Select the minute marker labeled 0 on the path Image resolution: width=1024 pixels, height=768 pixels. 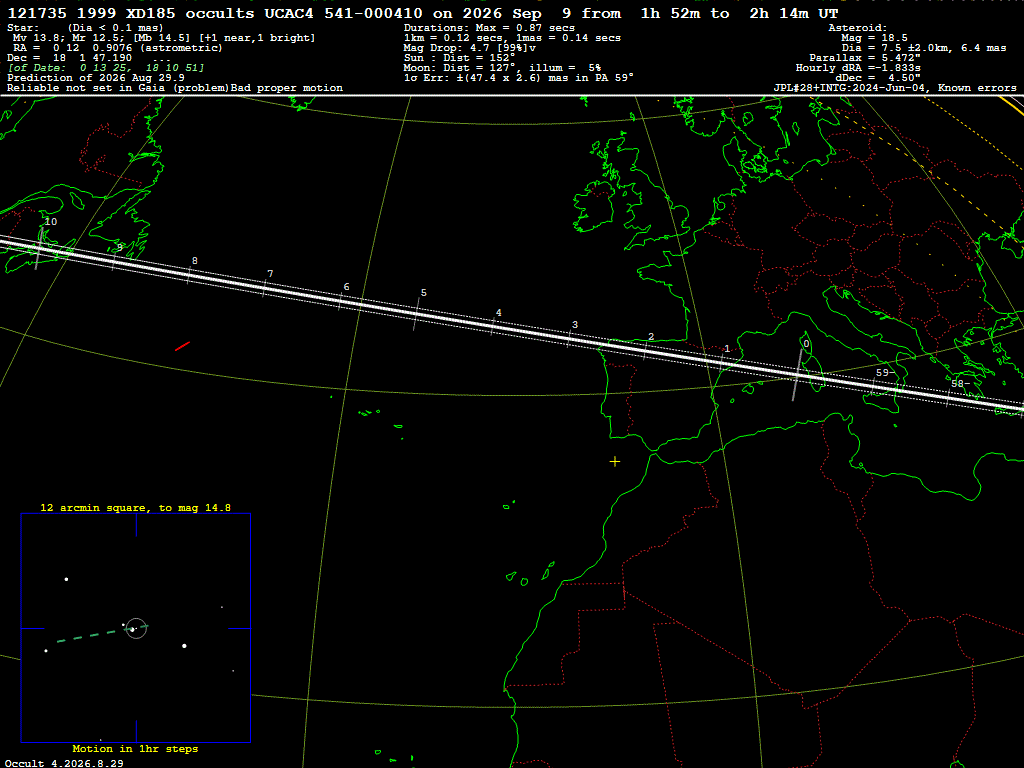[x=797, y=374]
